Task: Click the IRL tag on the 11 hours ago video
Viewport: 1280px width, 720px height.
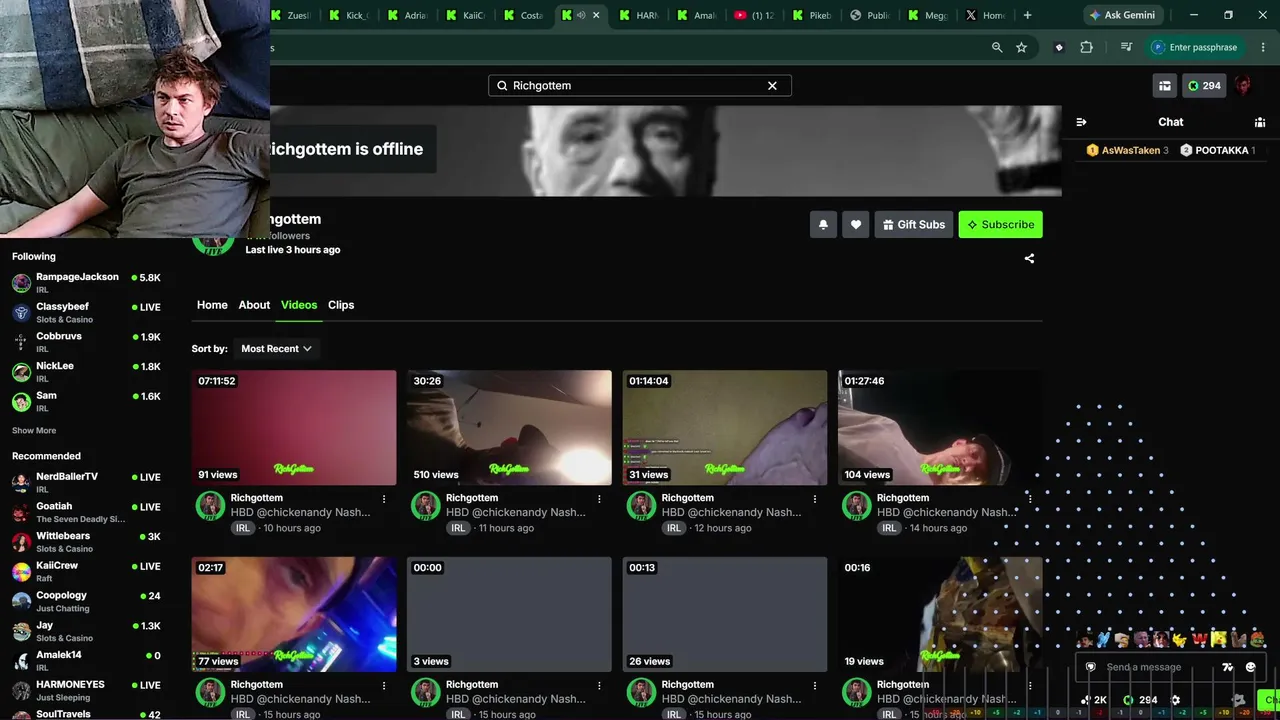Action: pos(458,528)
